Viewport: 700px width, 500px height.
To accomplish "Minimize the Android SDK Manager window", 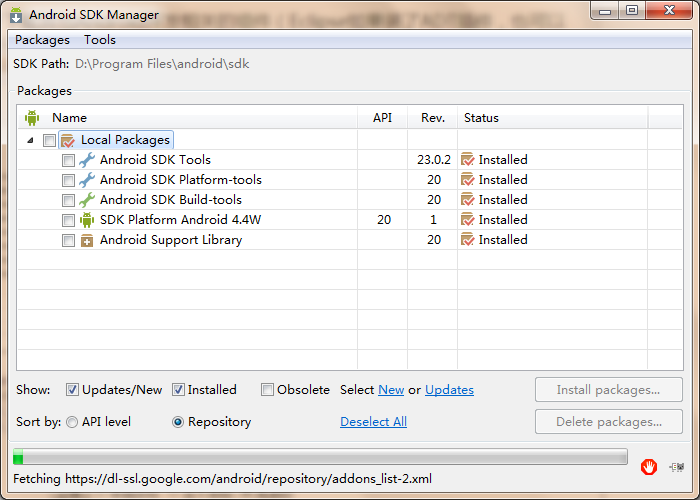I will tap(605, 11).
